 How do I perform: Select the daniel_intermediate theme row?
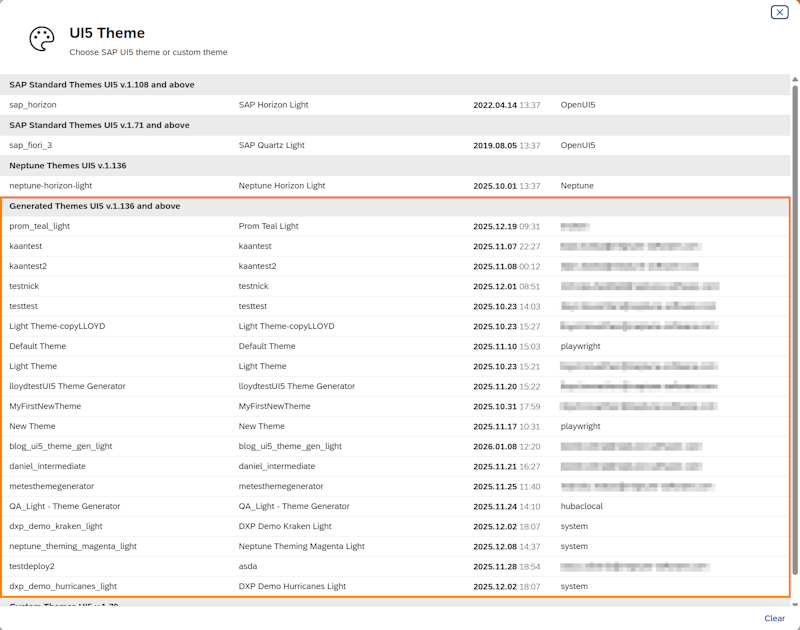click(395, 466)
